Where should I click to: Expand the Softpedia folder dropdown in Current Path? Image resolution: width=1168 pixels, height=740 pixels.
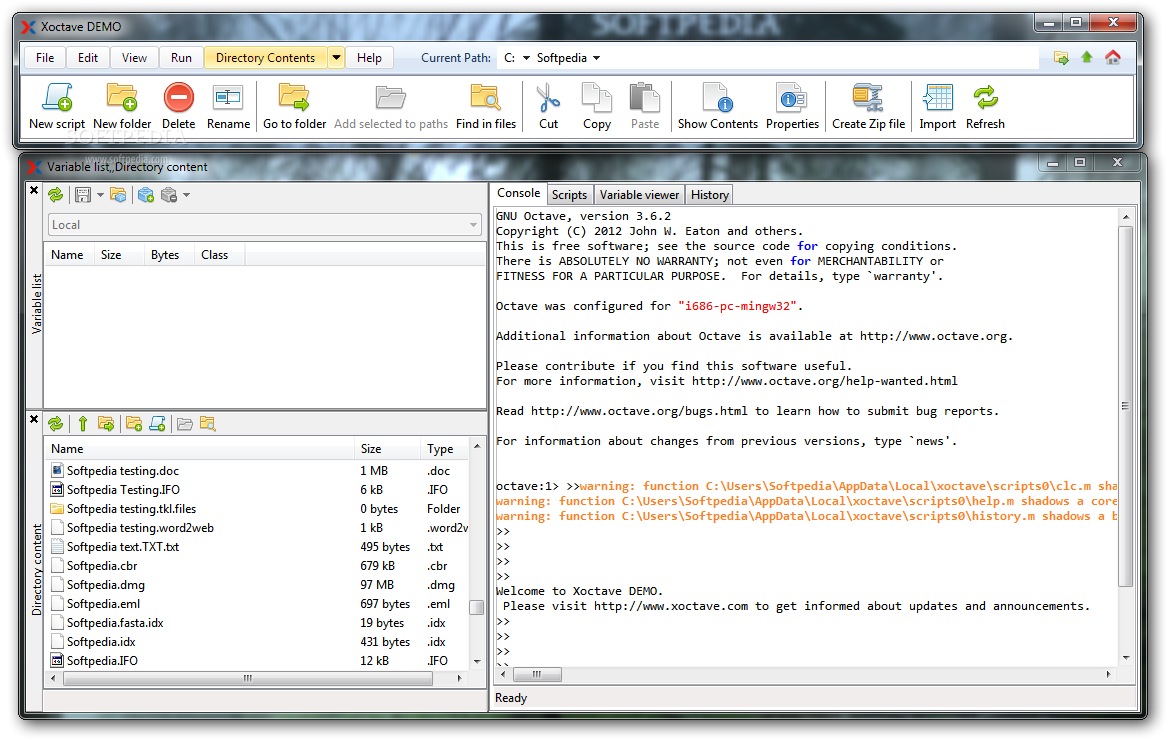point(596,57)
